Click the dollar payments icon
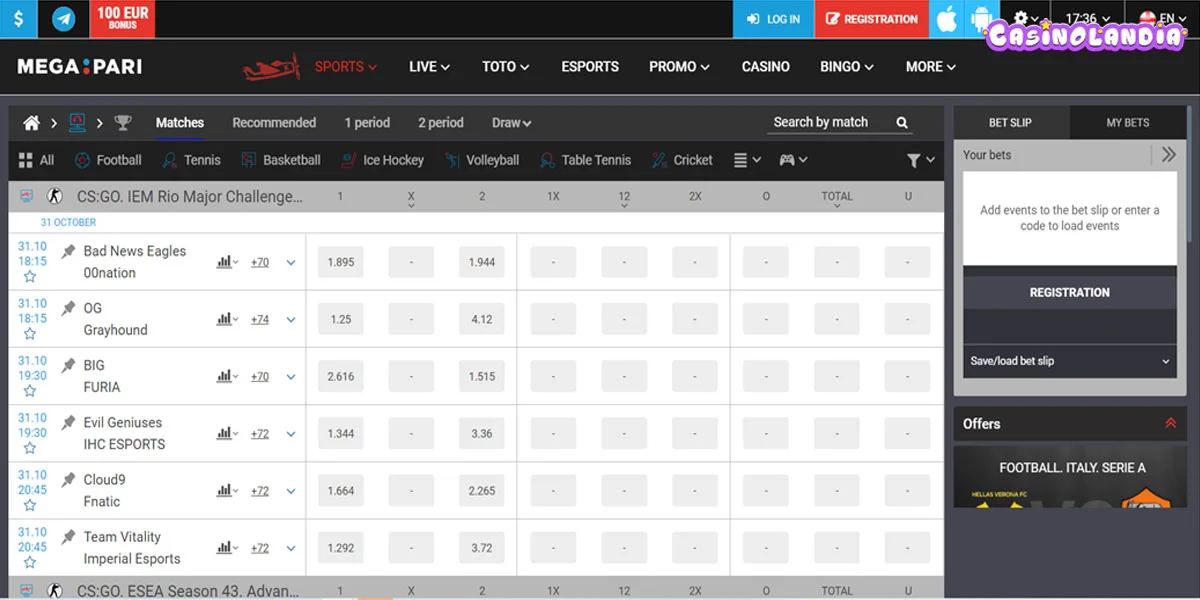Image resolution: width=1200 pixels, height=600 pixels. pos(19,19)
